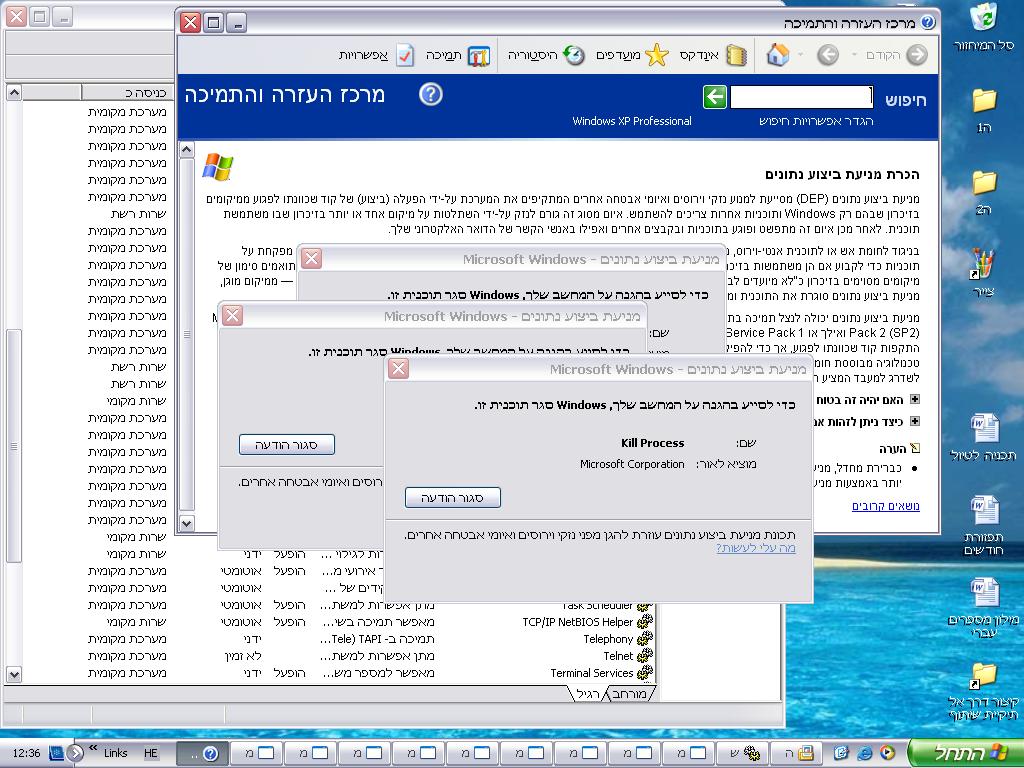Expand hidden tray icons arrow

(x=76, y=753)
